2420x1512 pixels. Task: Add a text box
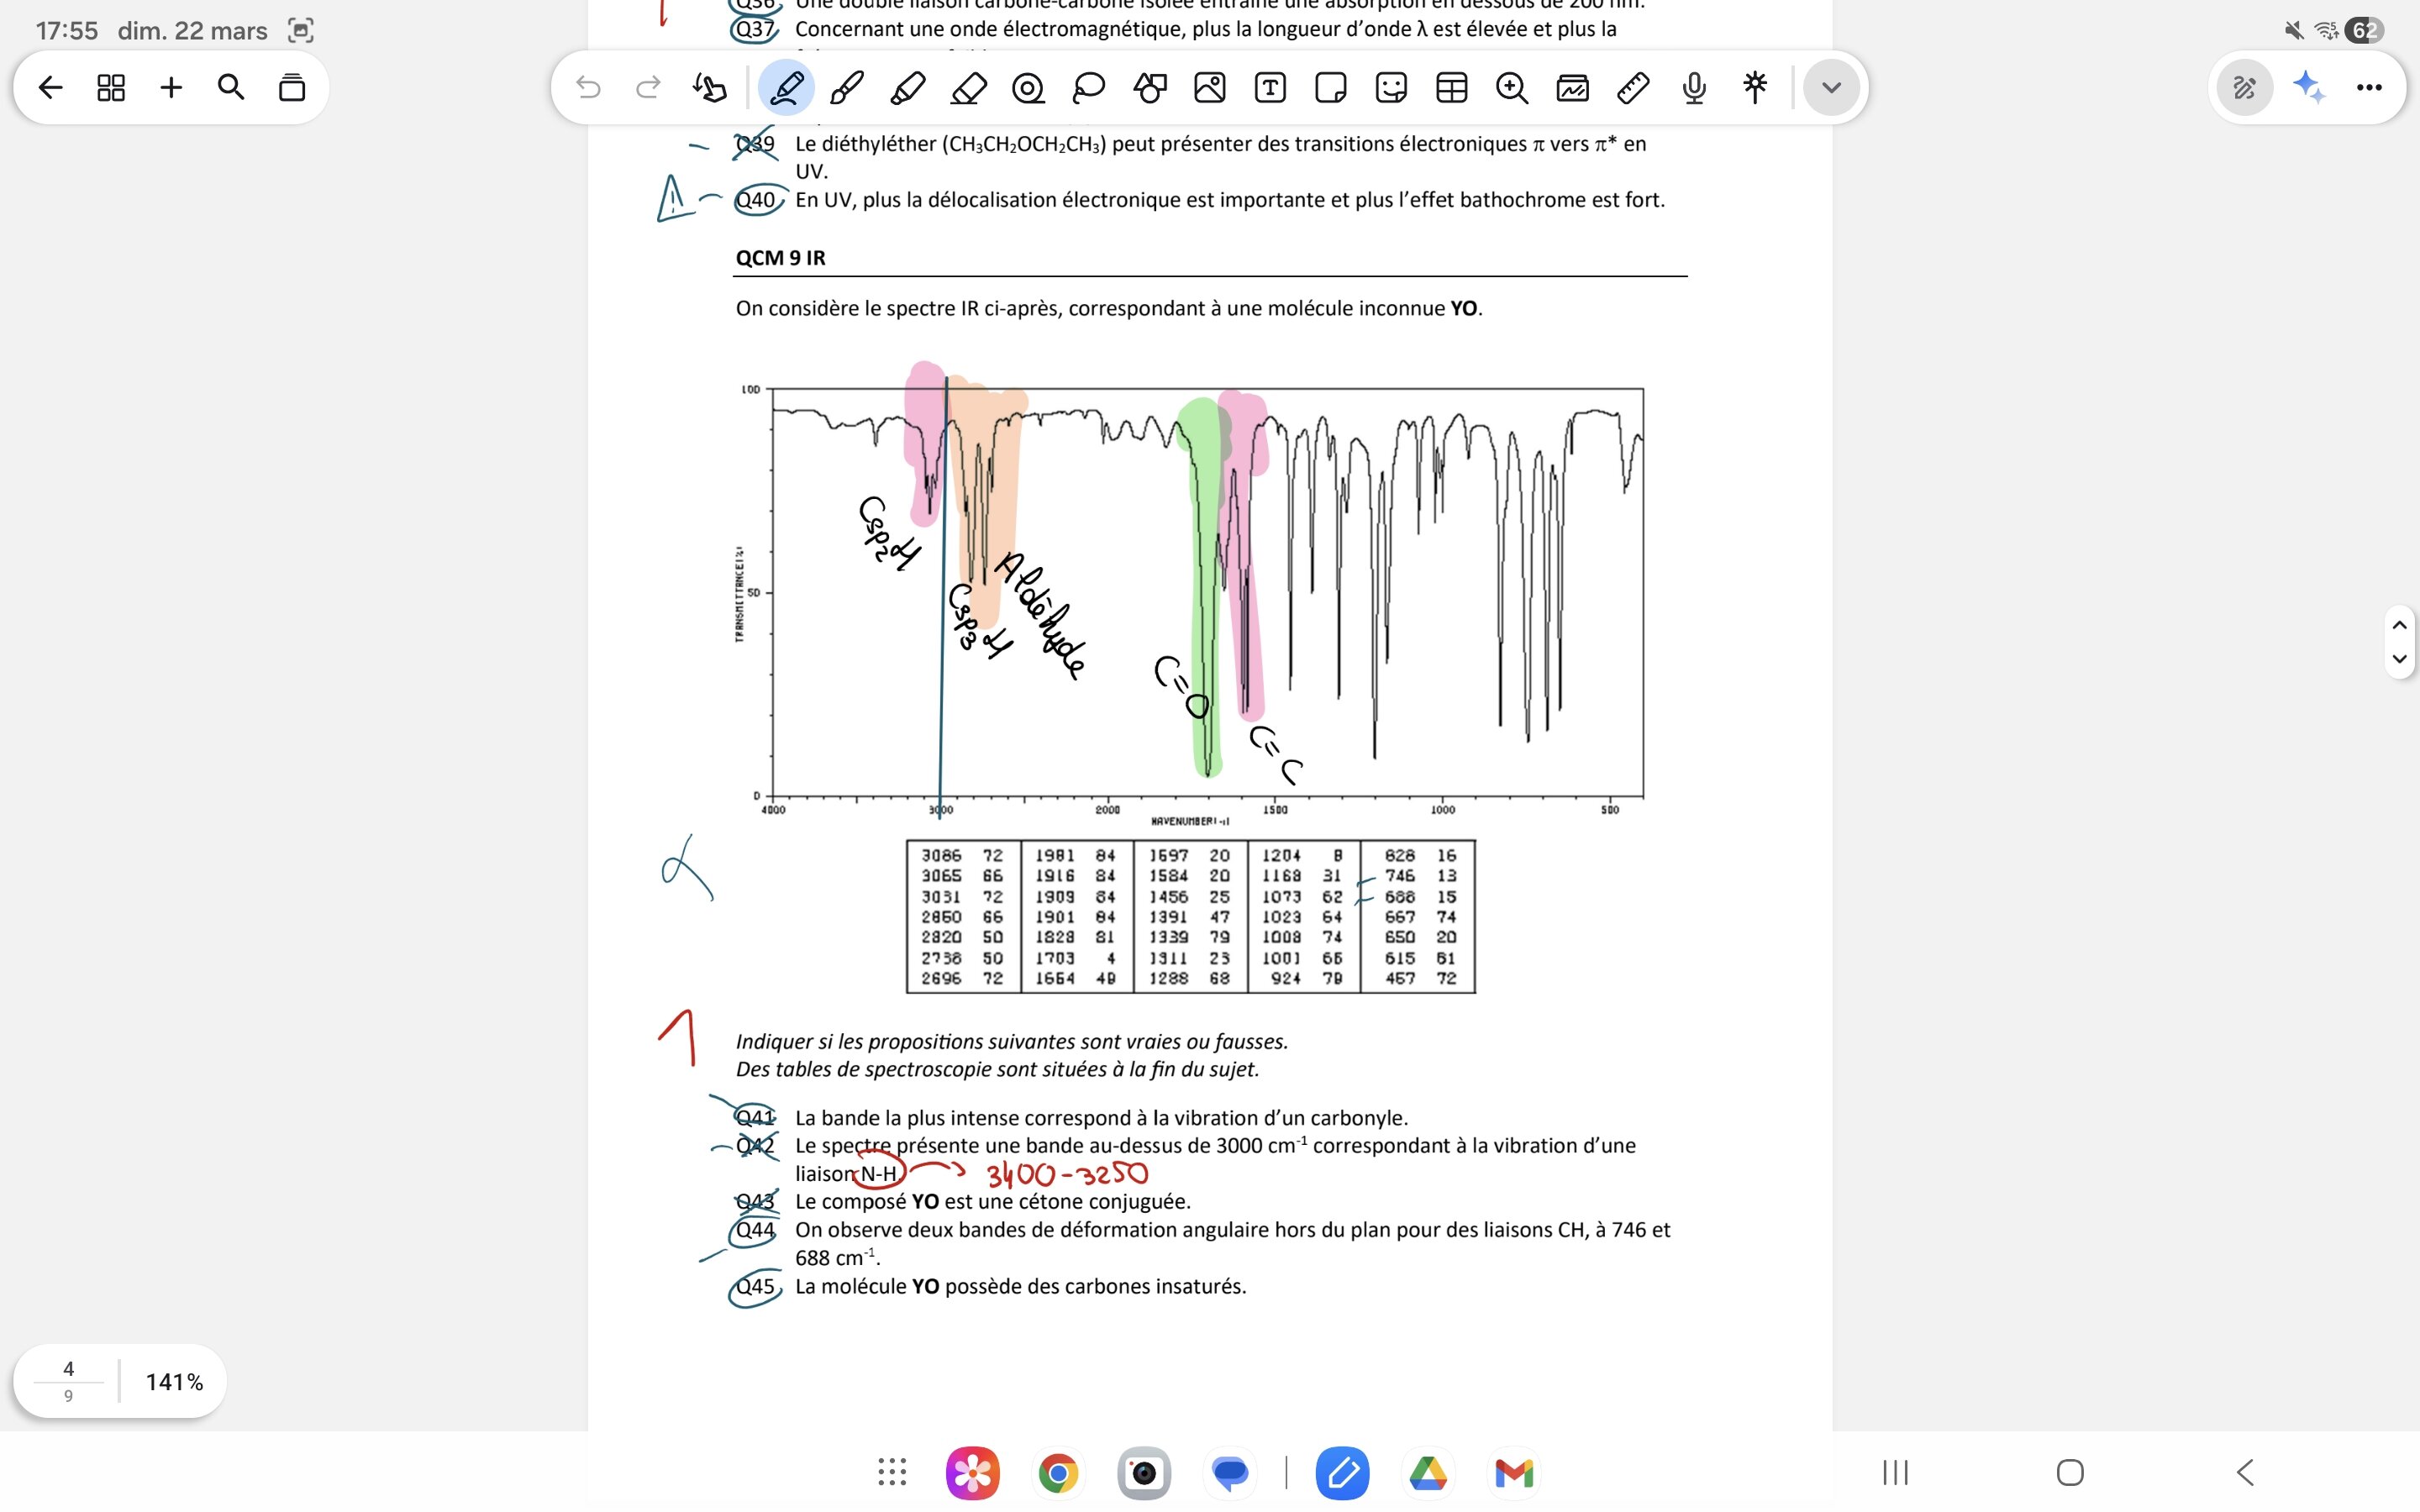point(1270,88)
